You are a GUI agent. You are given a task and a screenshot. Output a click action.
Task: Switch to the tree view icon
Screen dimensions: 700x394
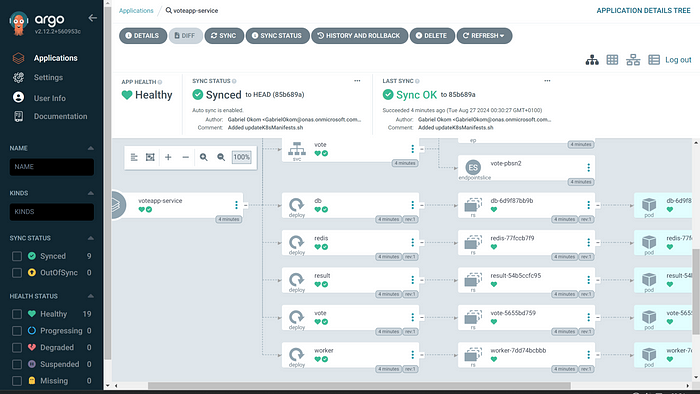[x=592, y=60]
